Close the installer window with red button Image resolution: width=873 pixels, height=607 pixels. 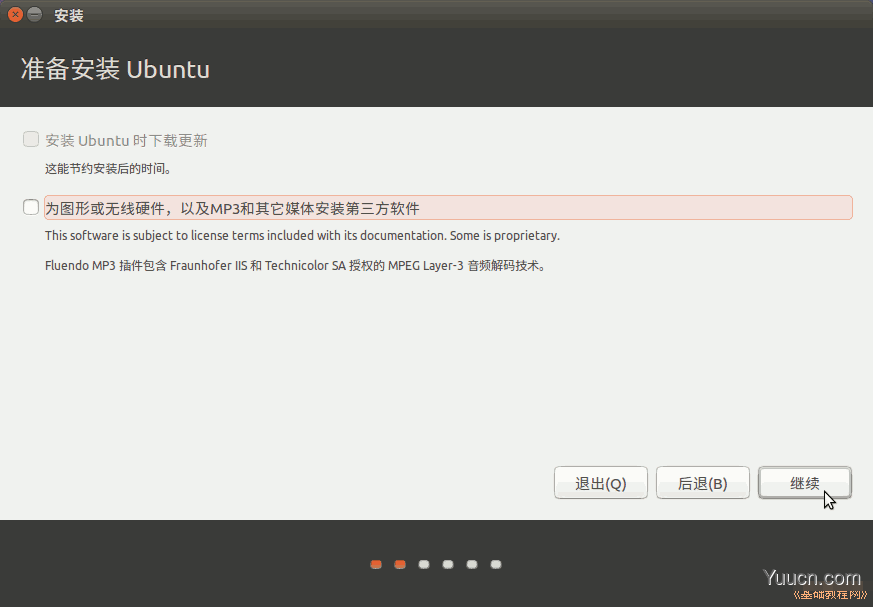tap(15, 14)
